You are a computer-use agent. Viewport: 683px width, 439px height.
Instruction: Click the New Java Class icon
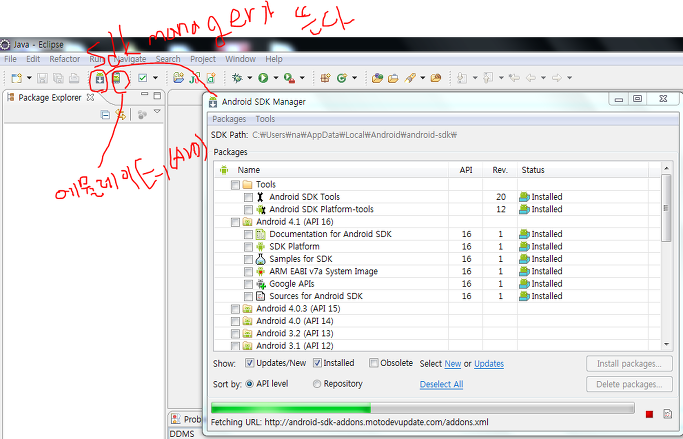coord(342,78)
